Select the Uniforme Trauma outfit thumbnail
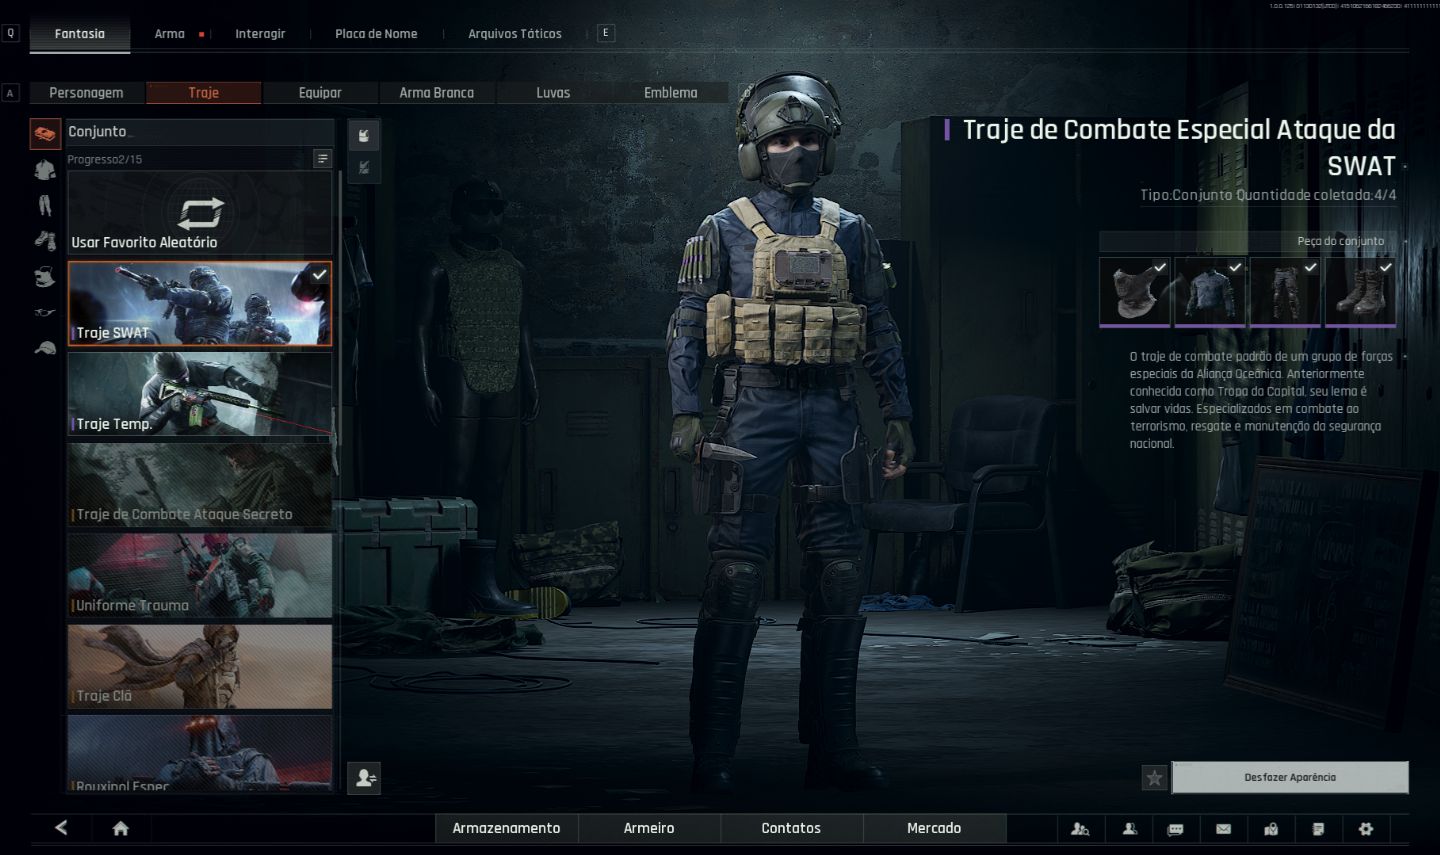Image resolution: width=1440 pixels, height=855 pixels. [200, 575]
